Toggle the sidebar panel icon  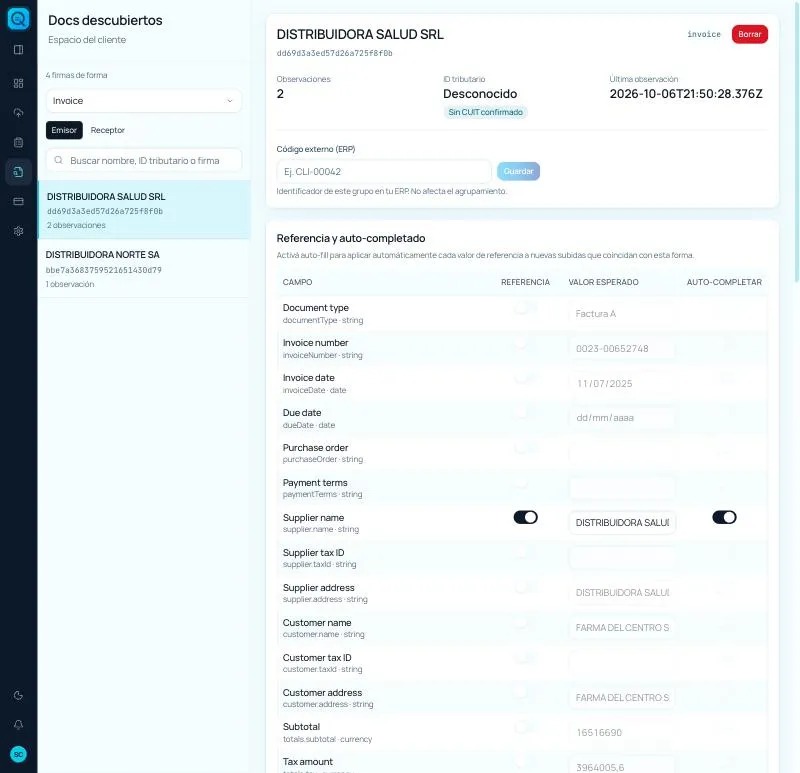[x=18, y=49]
